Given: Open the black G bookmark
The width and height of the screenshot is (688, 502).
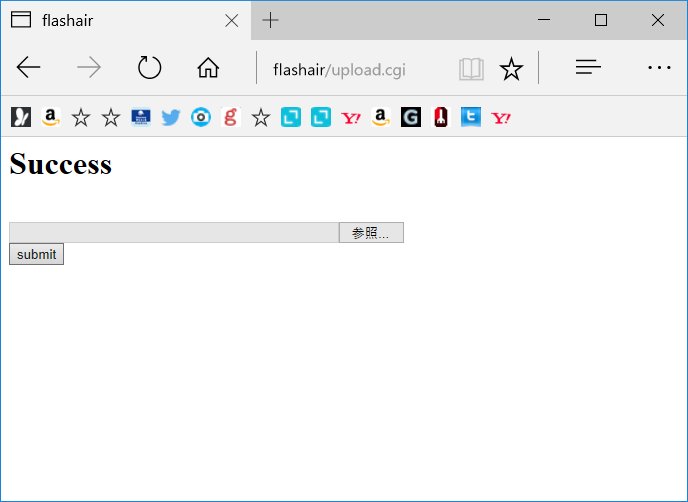Looking at the screenshot, I should point(411,117).
